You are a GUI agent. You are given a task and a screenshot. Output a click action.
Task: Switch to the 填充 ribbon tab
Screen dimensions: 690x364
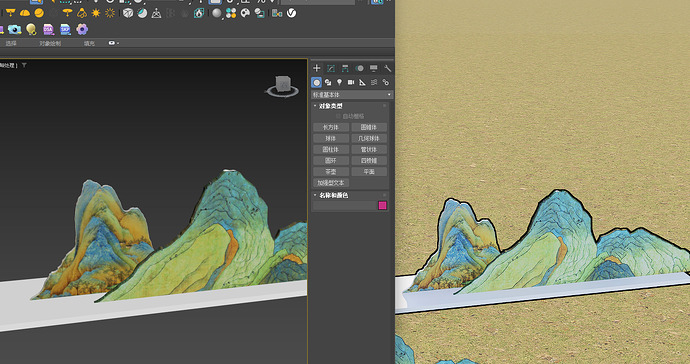pyautogui.click(x=89, y=43)
